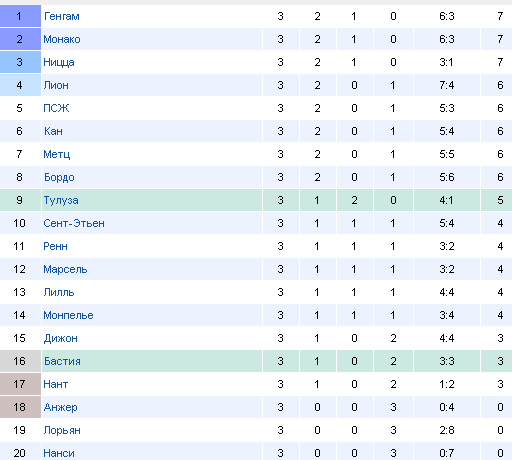Select the Бордо team link
Screen dimensions: 512x460
coord(59,177)
